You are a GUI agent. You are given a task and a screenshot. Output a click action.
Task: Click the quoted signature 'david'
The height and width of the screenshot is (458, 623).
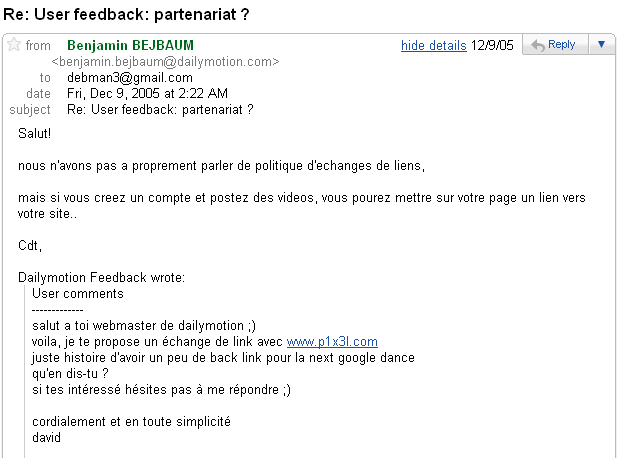click(x=47, y=437)
